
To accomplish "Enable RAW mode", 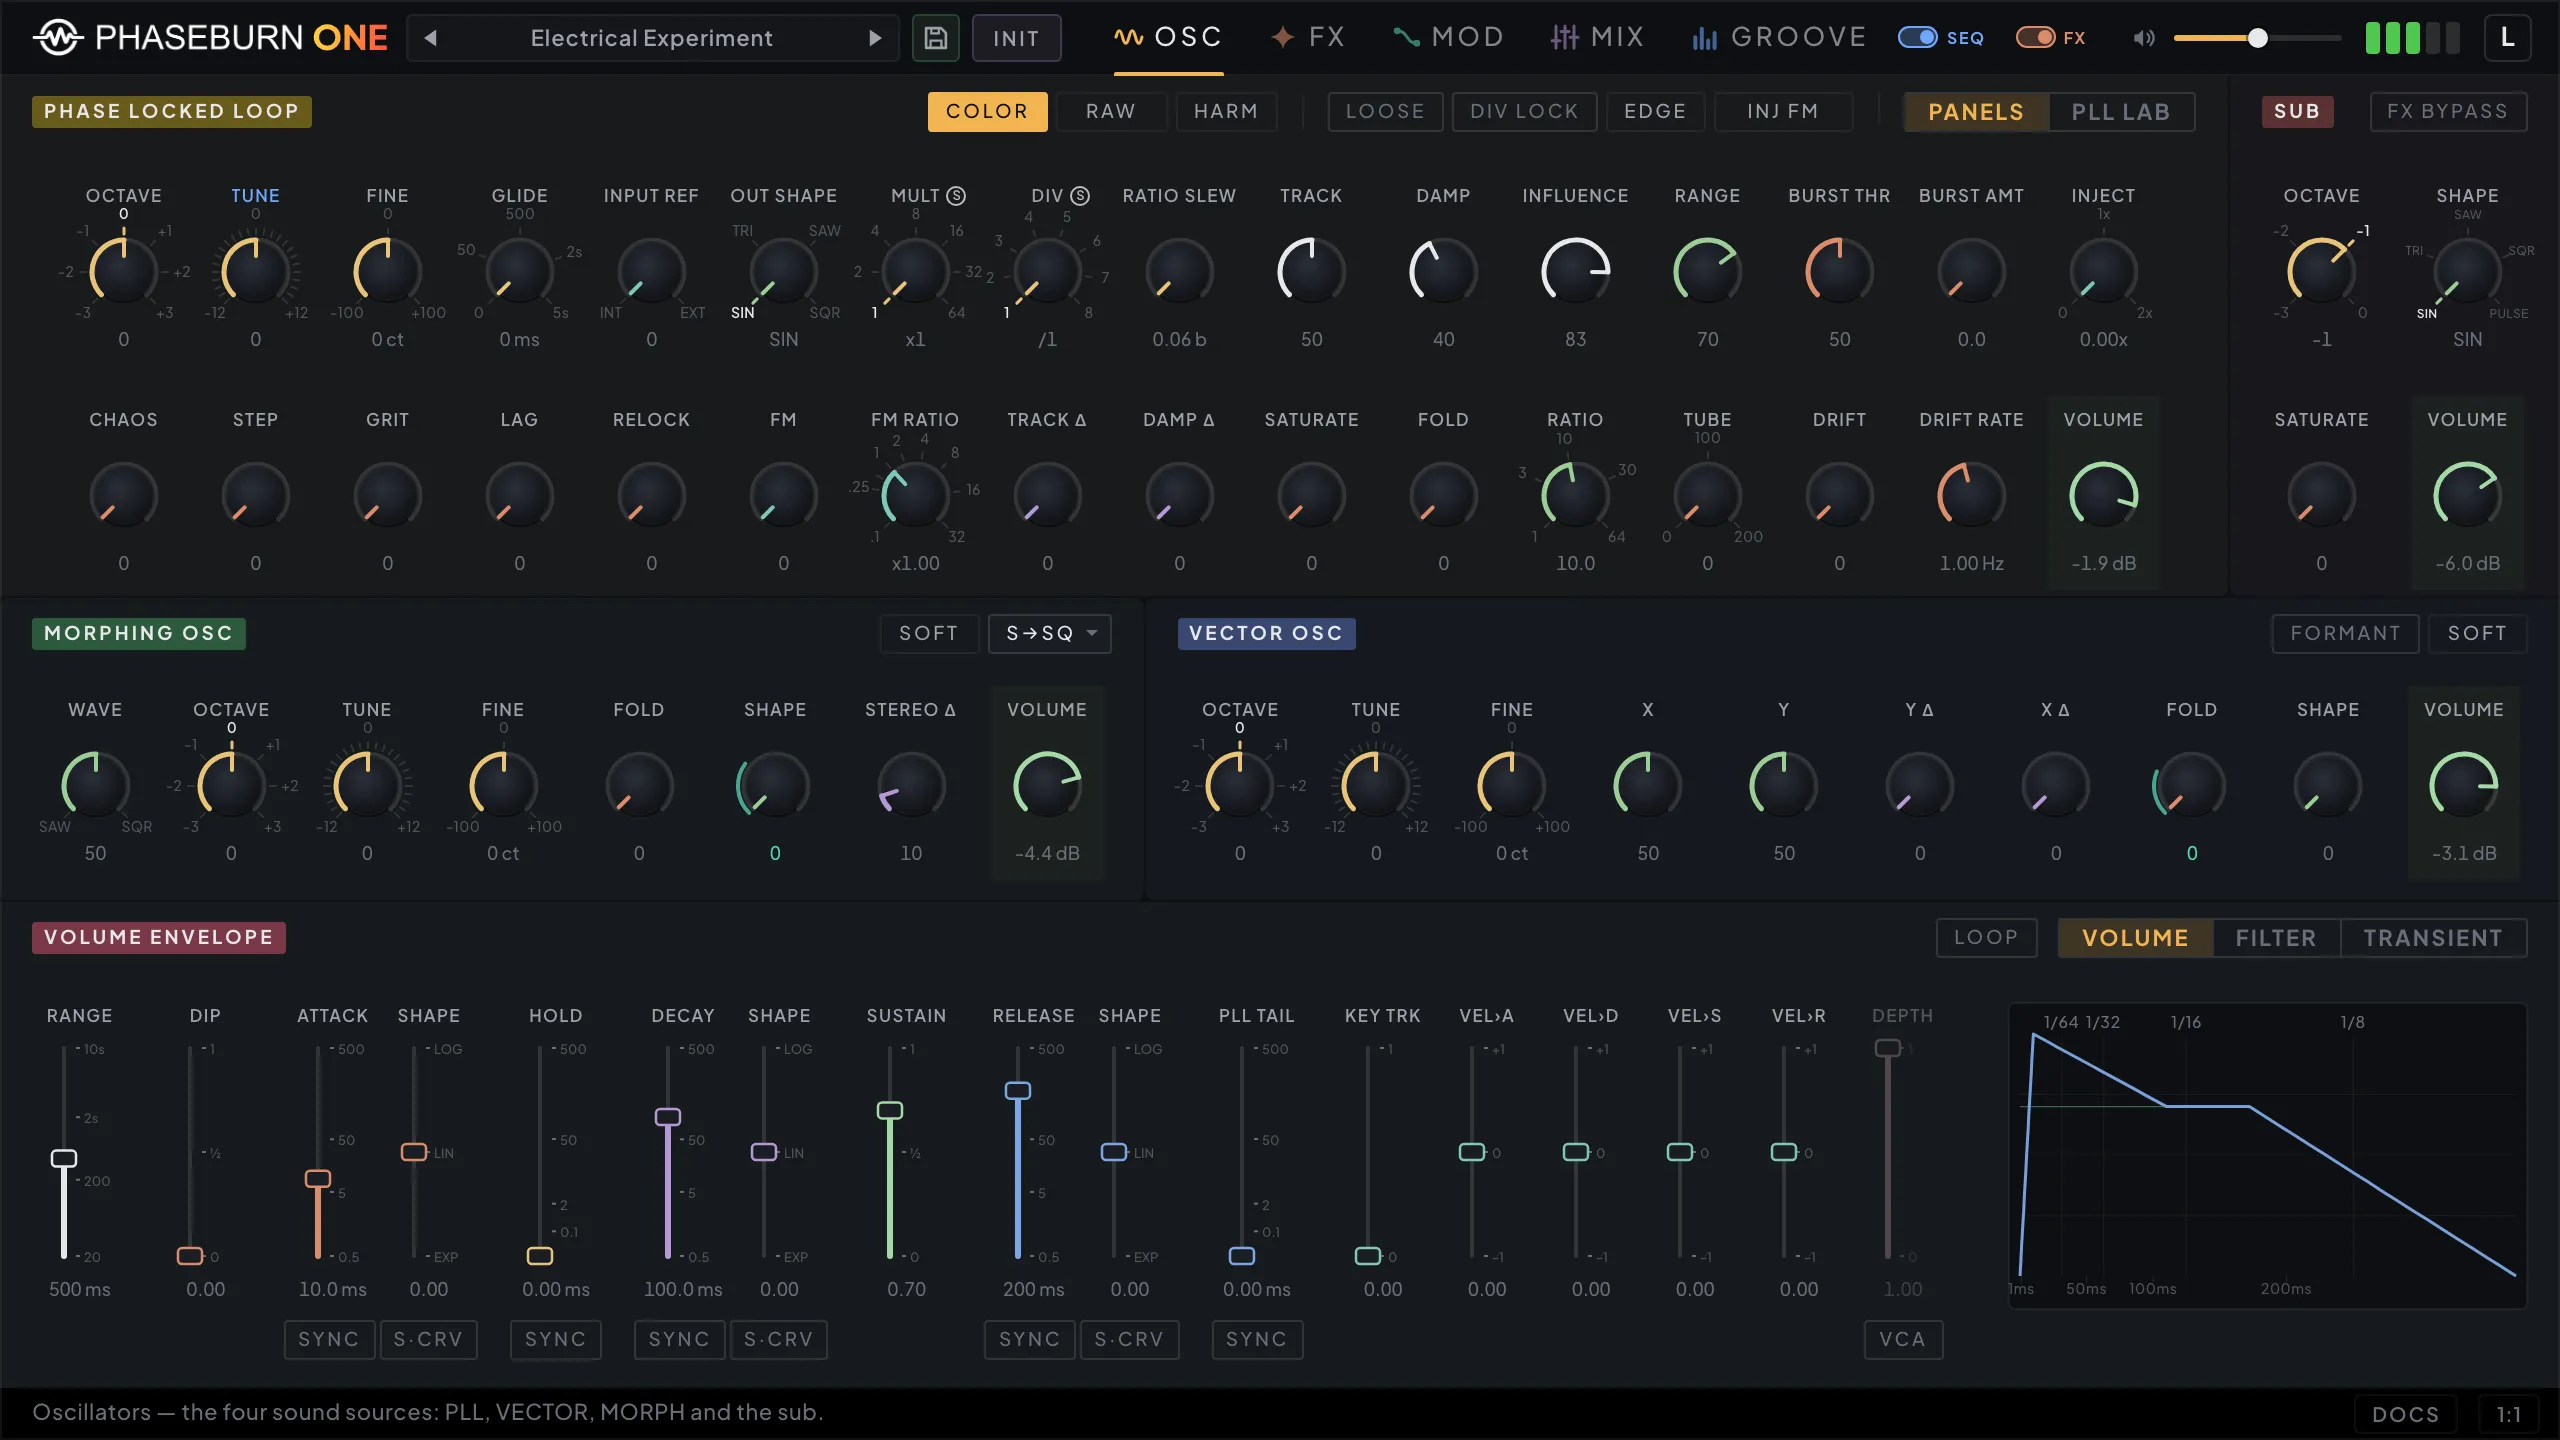I will coord(1111,111).
